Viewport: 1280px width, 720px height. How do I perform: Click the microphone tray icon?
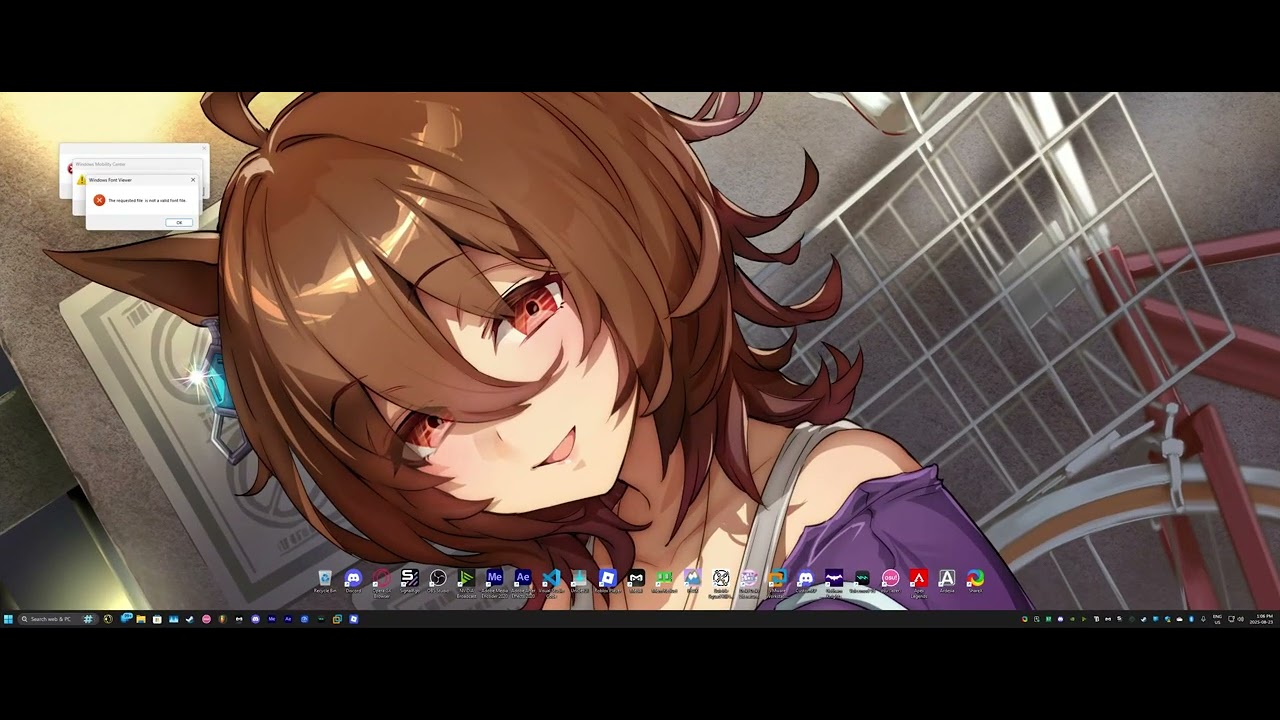(x=1203, y=619)
